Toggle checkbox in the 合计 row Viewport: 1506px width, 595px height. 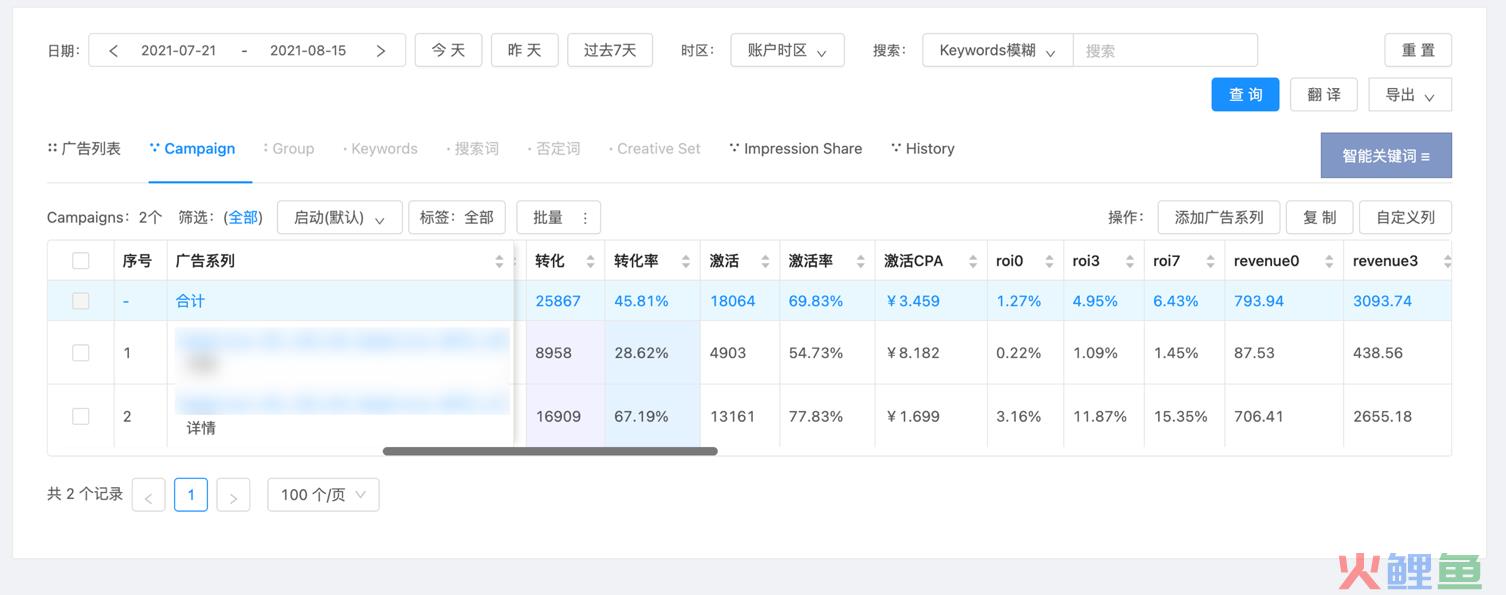point(81,301)
